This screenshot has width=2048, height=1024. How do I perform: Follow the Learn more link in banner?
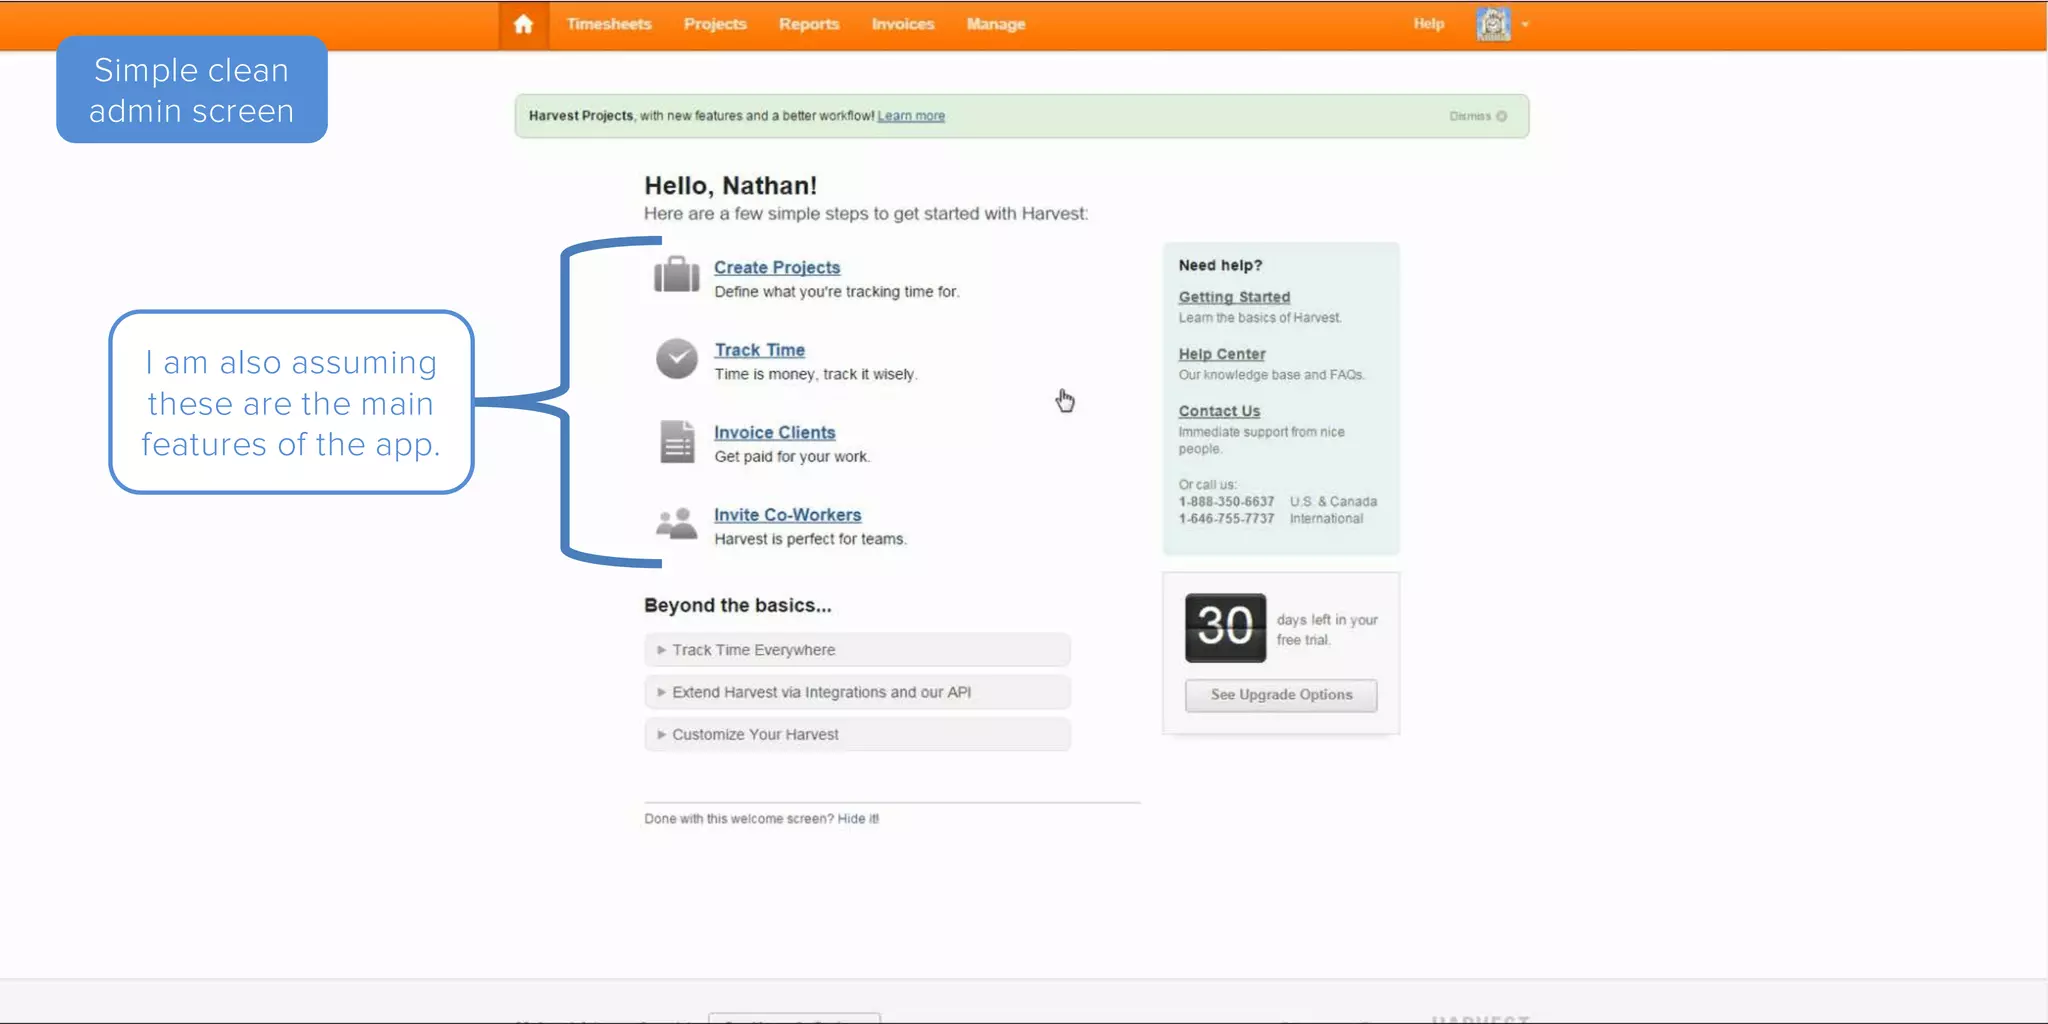[911, 116]
